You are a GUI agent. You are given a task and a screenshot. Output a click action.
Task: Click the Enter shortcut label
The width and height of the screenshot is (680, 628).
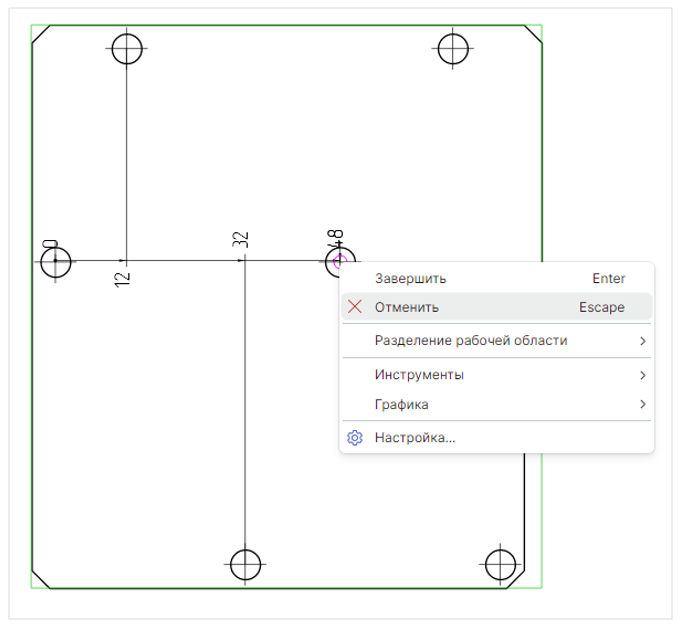[608, 278]
